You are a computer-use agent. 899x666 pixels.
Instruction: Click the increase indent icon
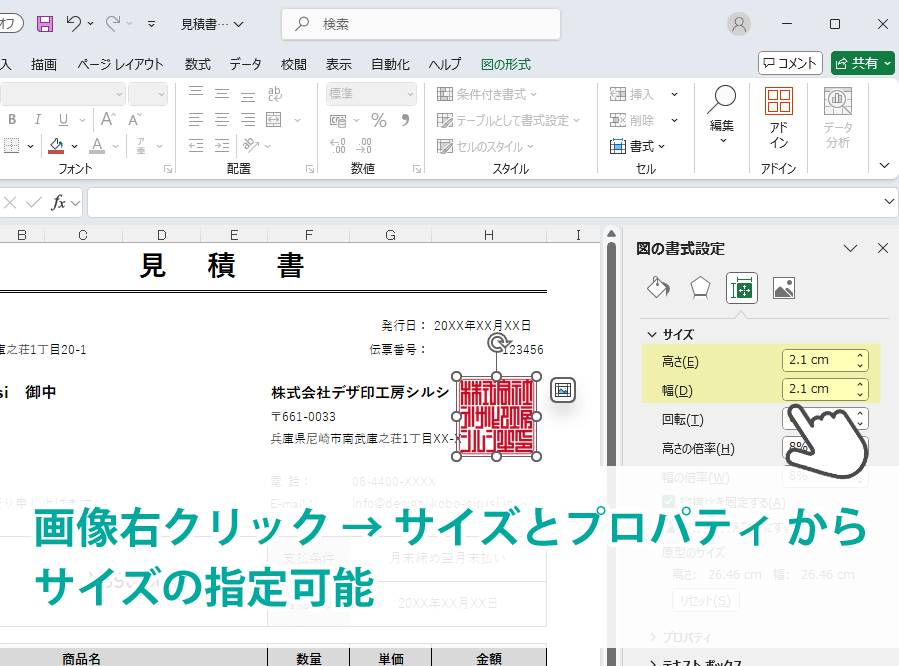222,146
